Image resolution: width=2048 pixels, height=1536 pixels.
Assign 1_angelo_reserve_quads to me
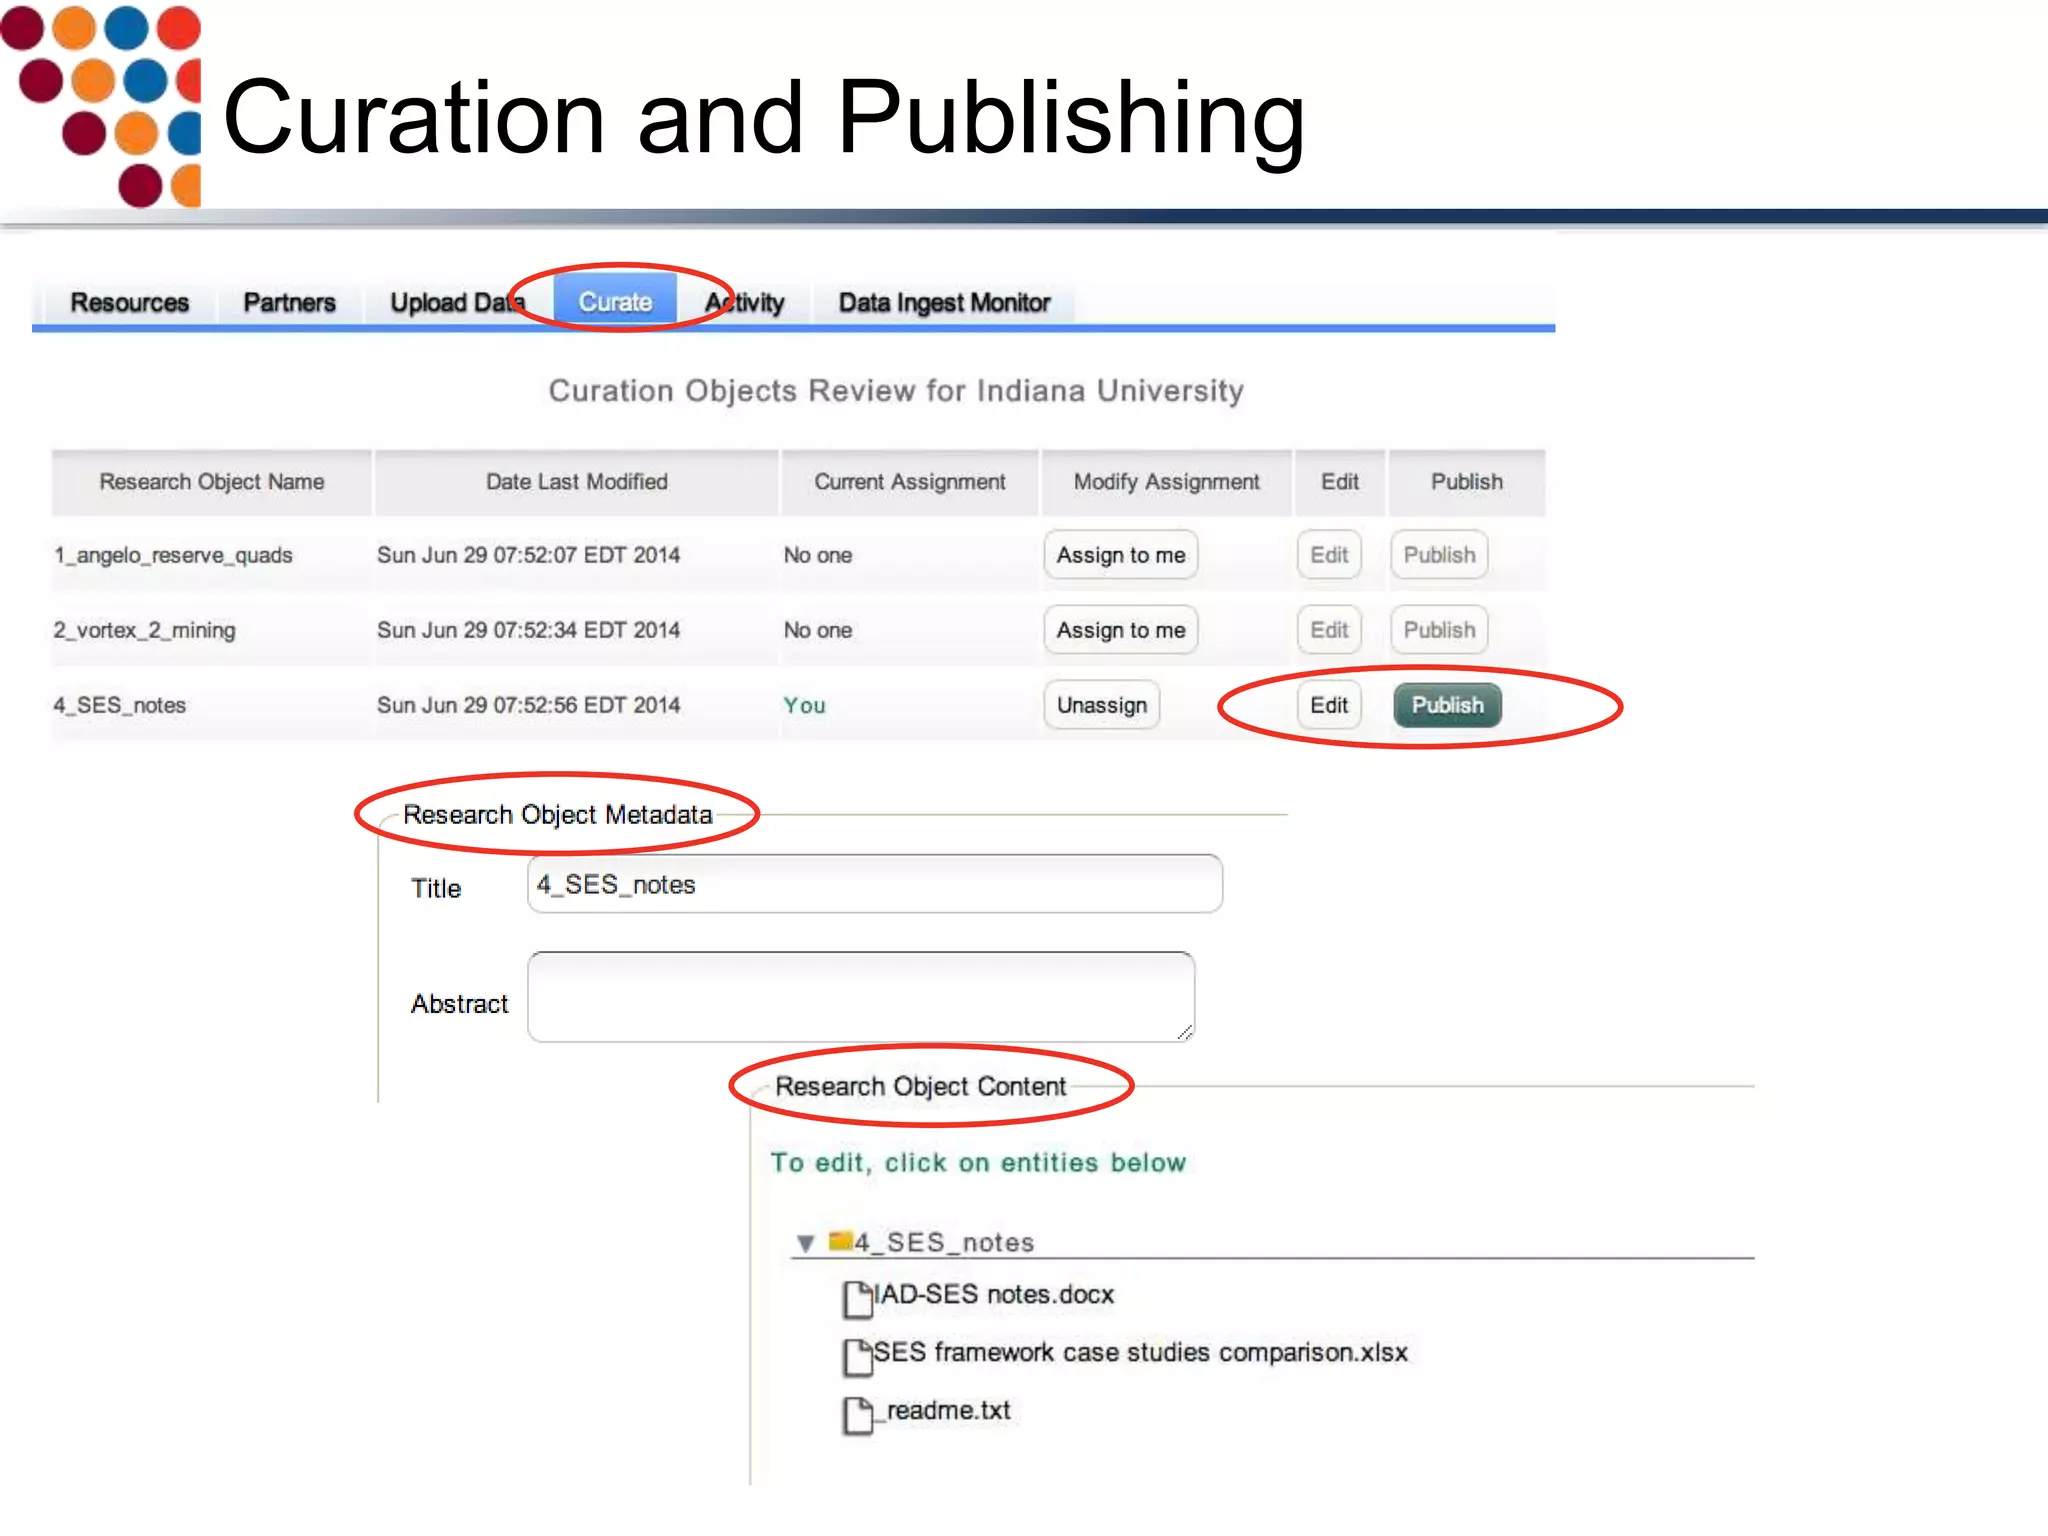(x=1121, y=555)
